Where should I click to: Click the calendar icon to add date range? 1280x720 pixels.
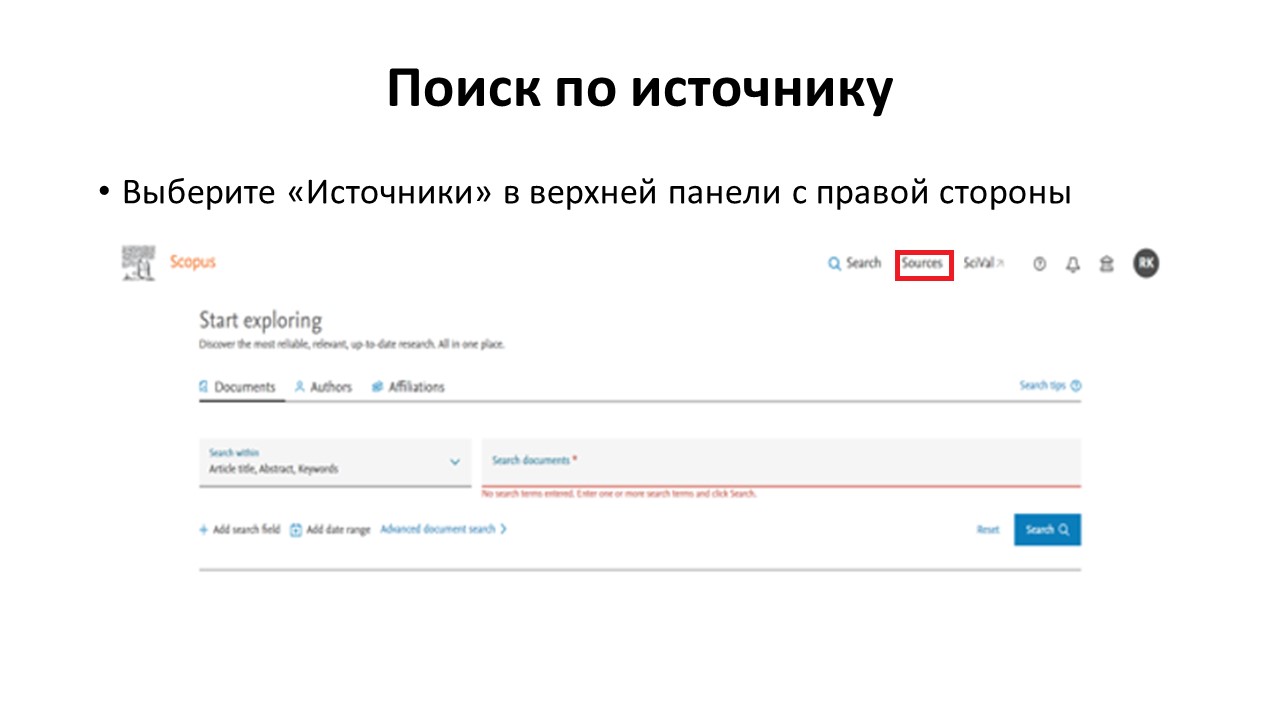point(296,530)
